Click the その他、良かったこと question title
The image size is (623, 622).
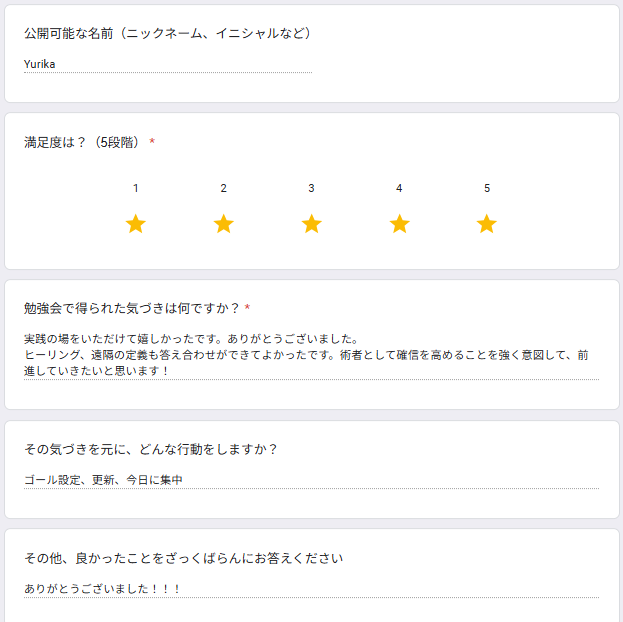(x=183, y=558)
